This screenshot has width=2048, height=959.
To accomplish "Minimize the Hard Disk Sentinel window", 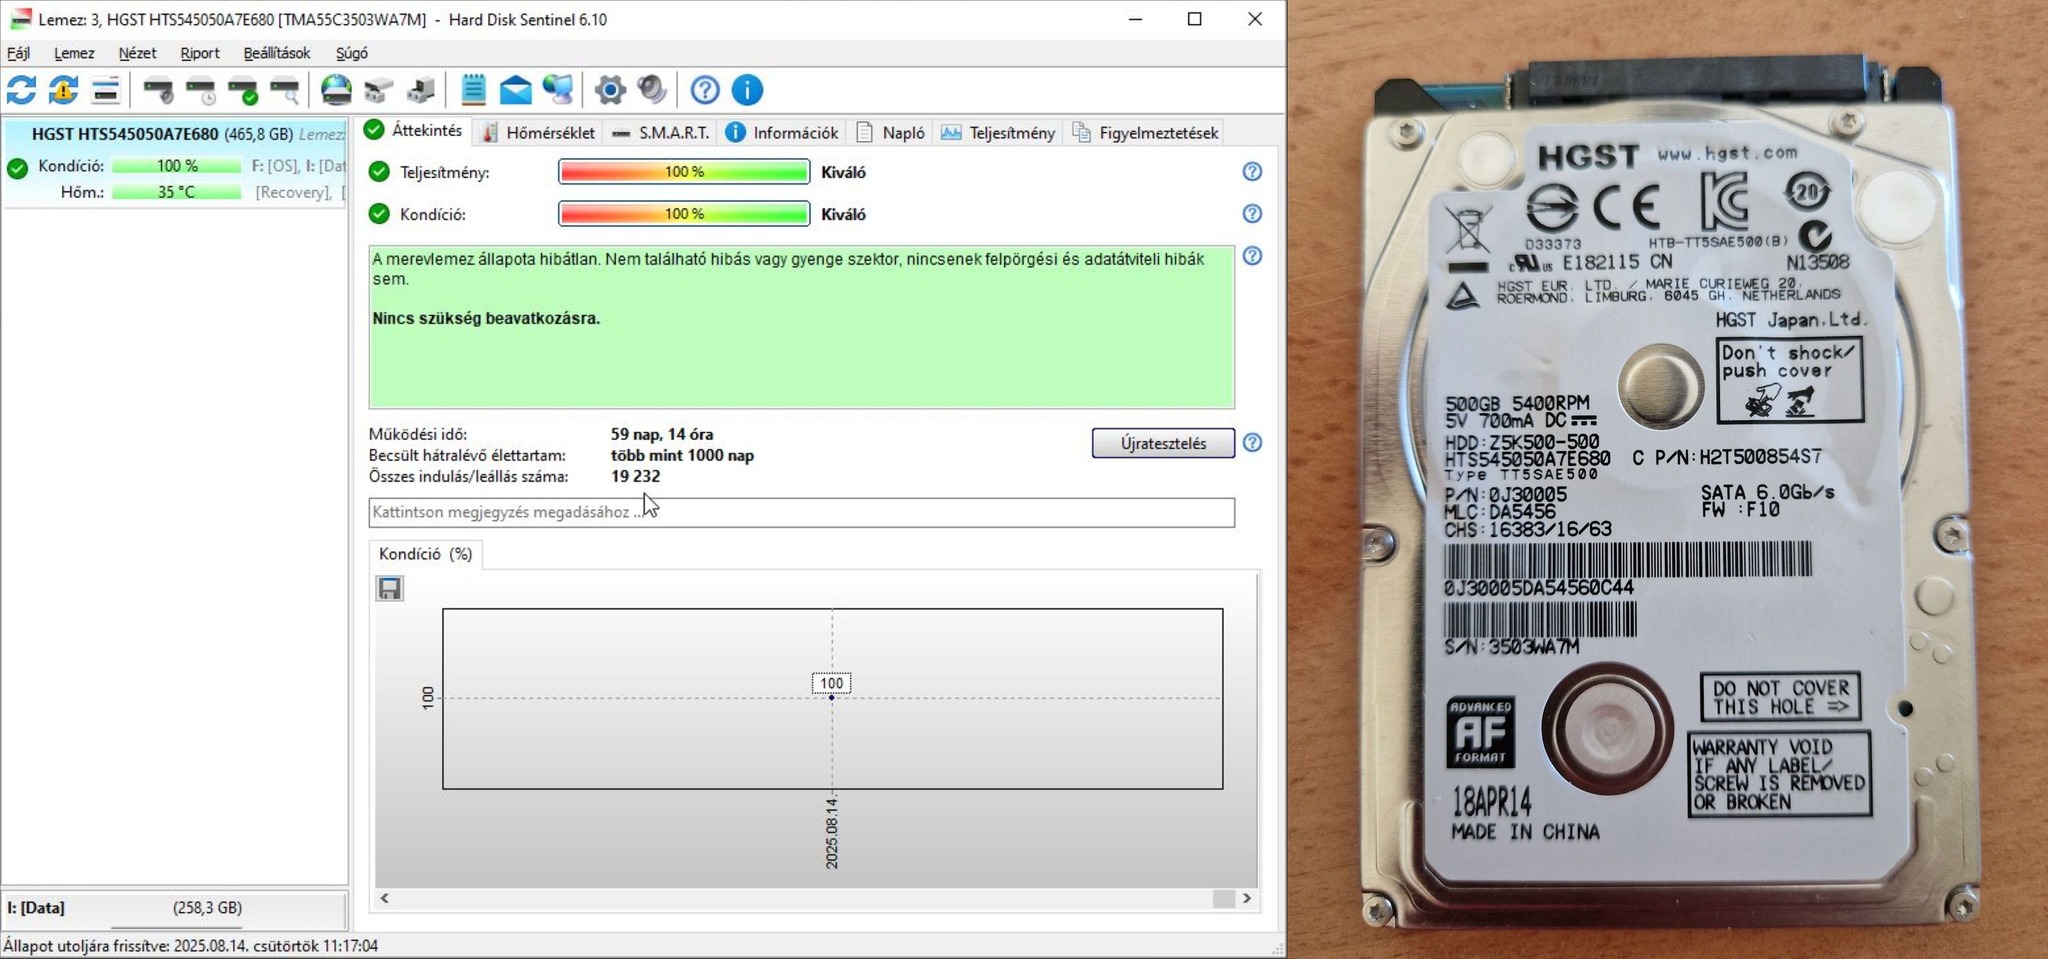I will coord(1135,19).
